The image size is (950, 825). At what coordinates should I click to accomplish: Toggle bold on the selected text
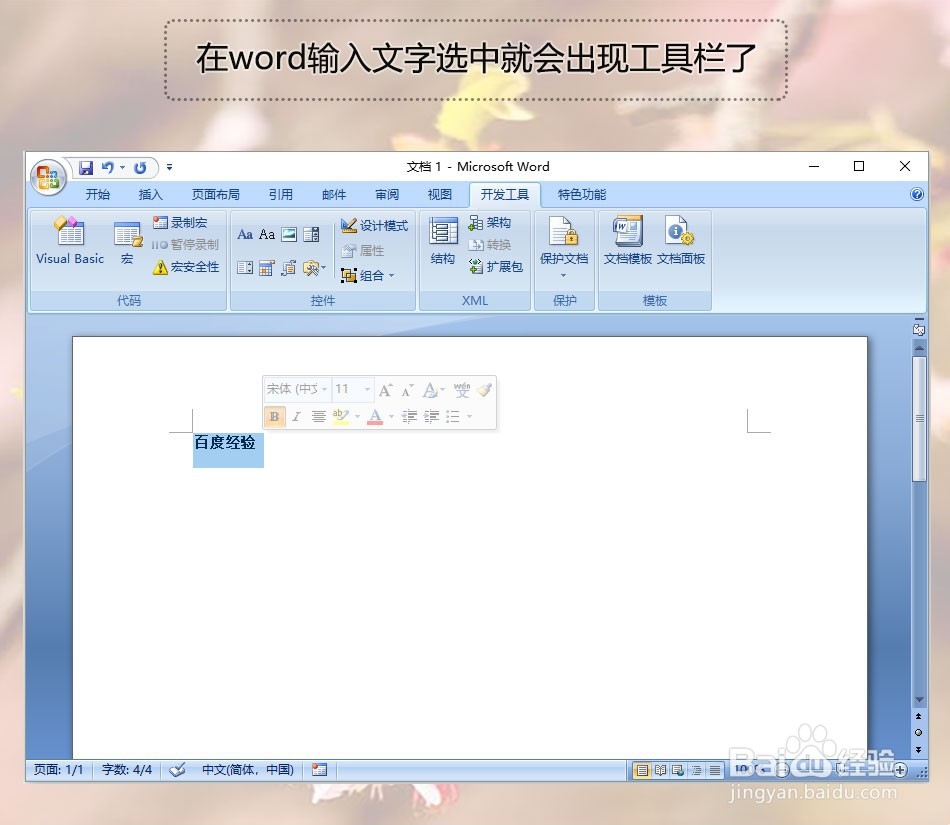tap(276, 416)
